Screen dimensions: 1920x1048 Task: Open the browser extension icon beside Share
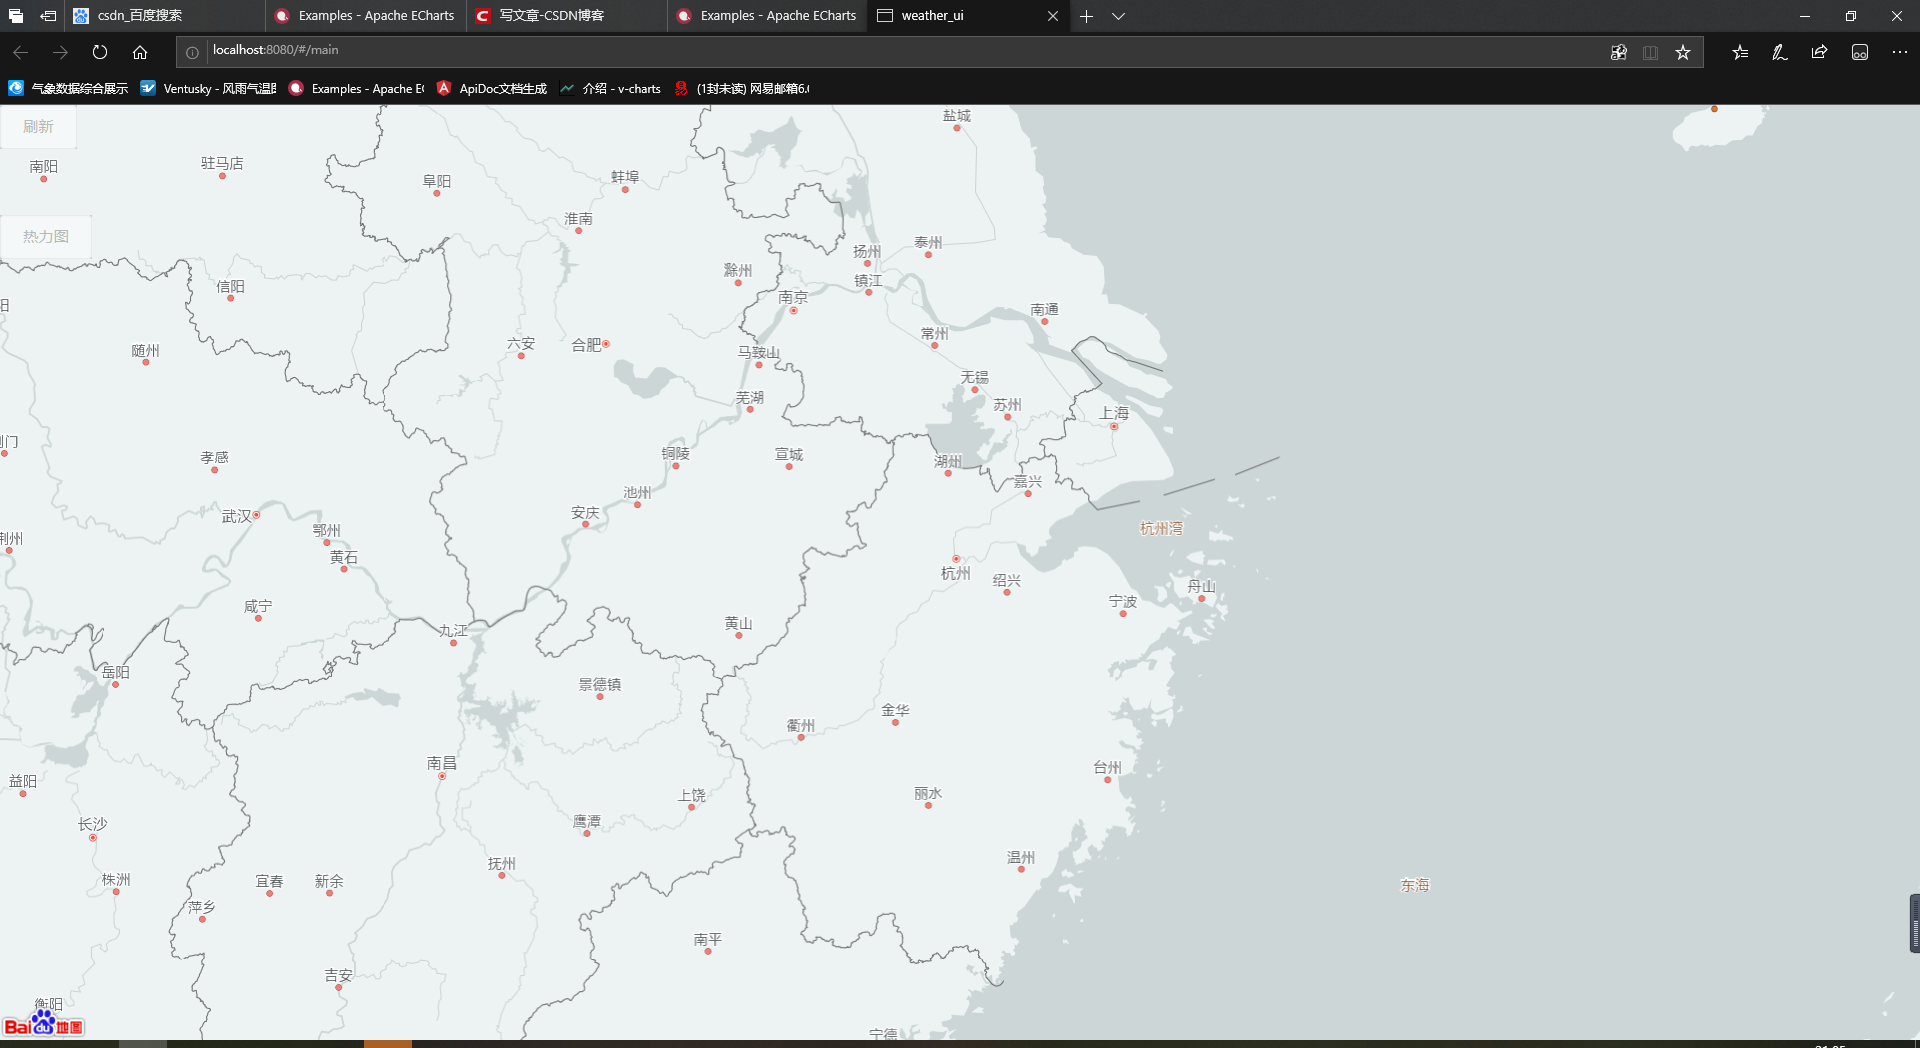coord(1860,52)
